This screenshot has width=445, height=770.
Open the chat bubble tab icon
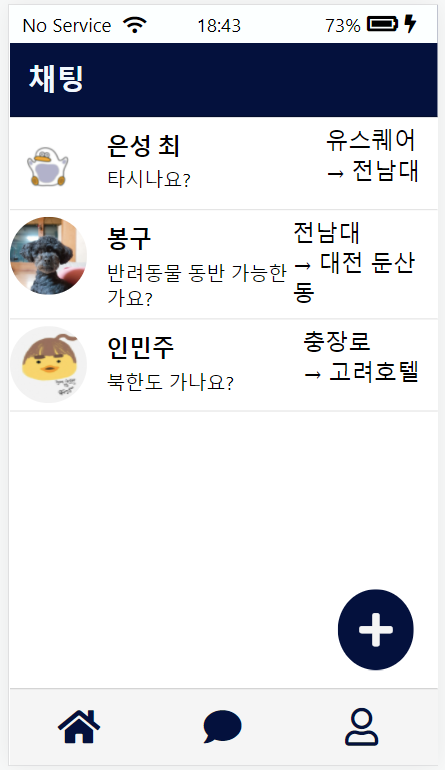click(x=222, y=726)
